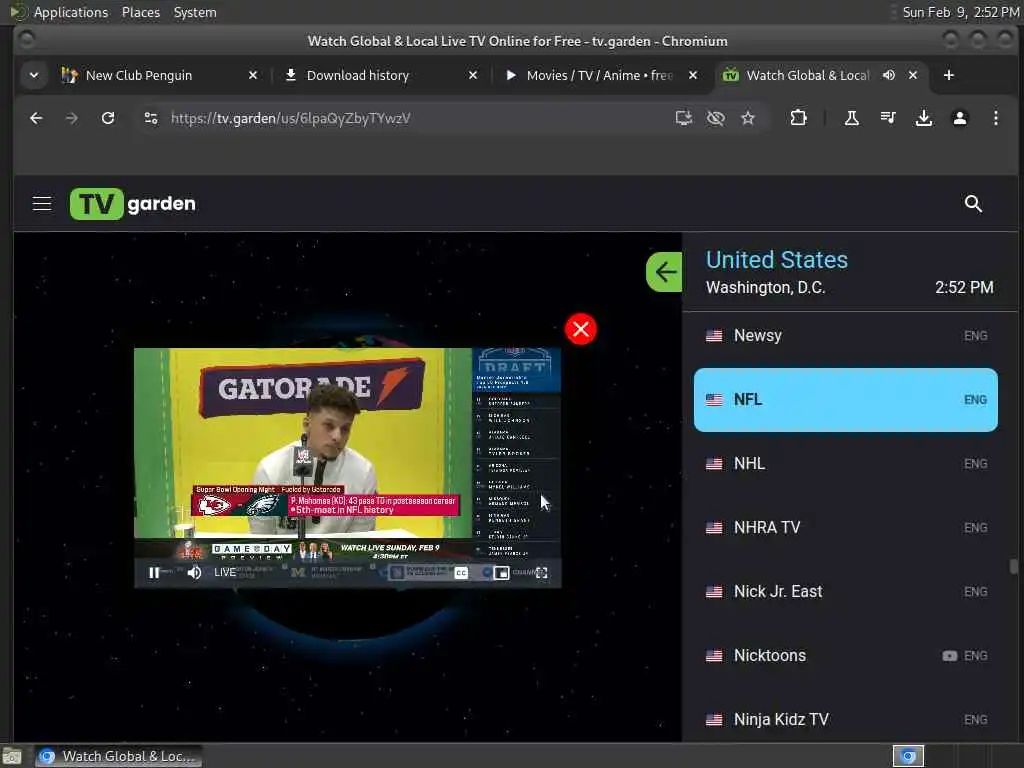Select the NHRA TV channel

[846, 528]
